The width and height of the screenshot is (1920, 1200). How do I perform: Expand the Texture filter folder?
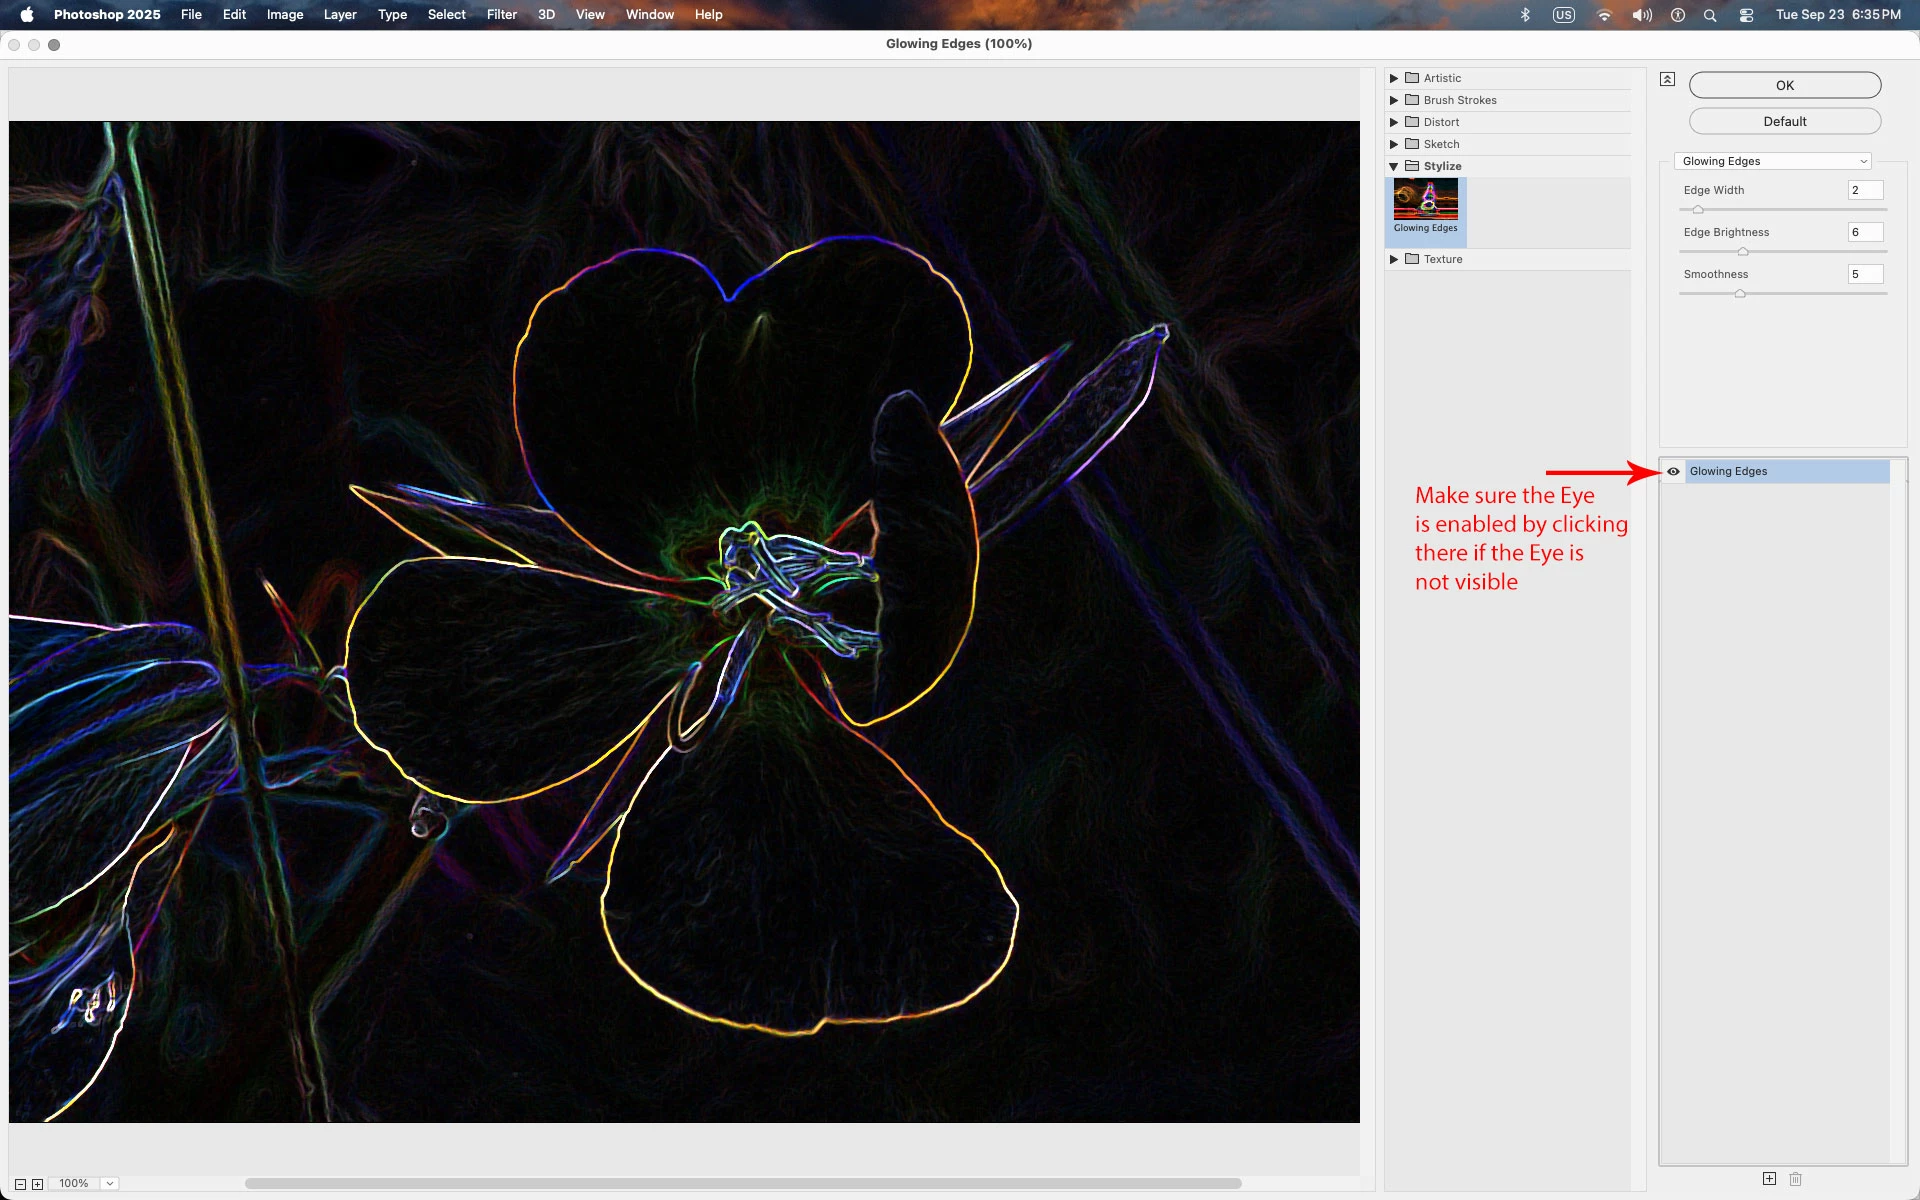(x=1394, y=259)
